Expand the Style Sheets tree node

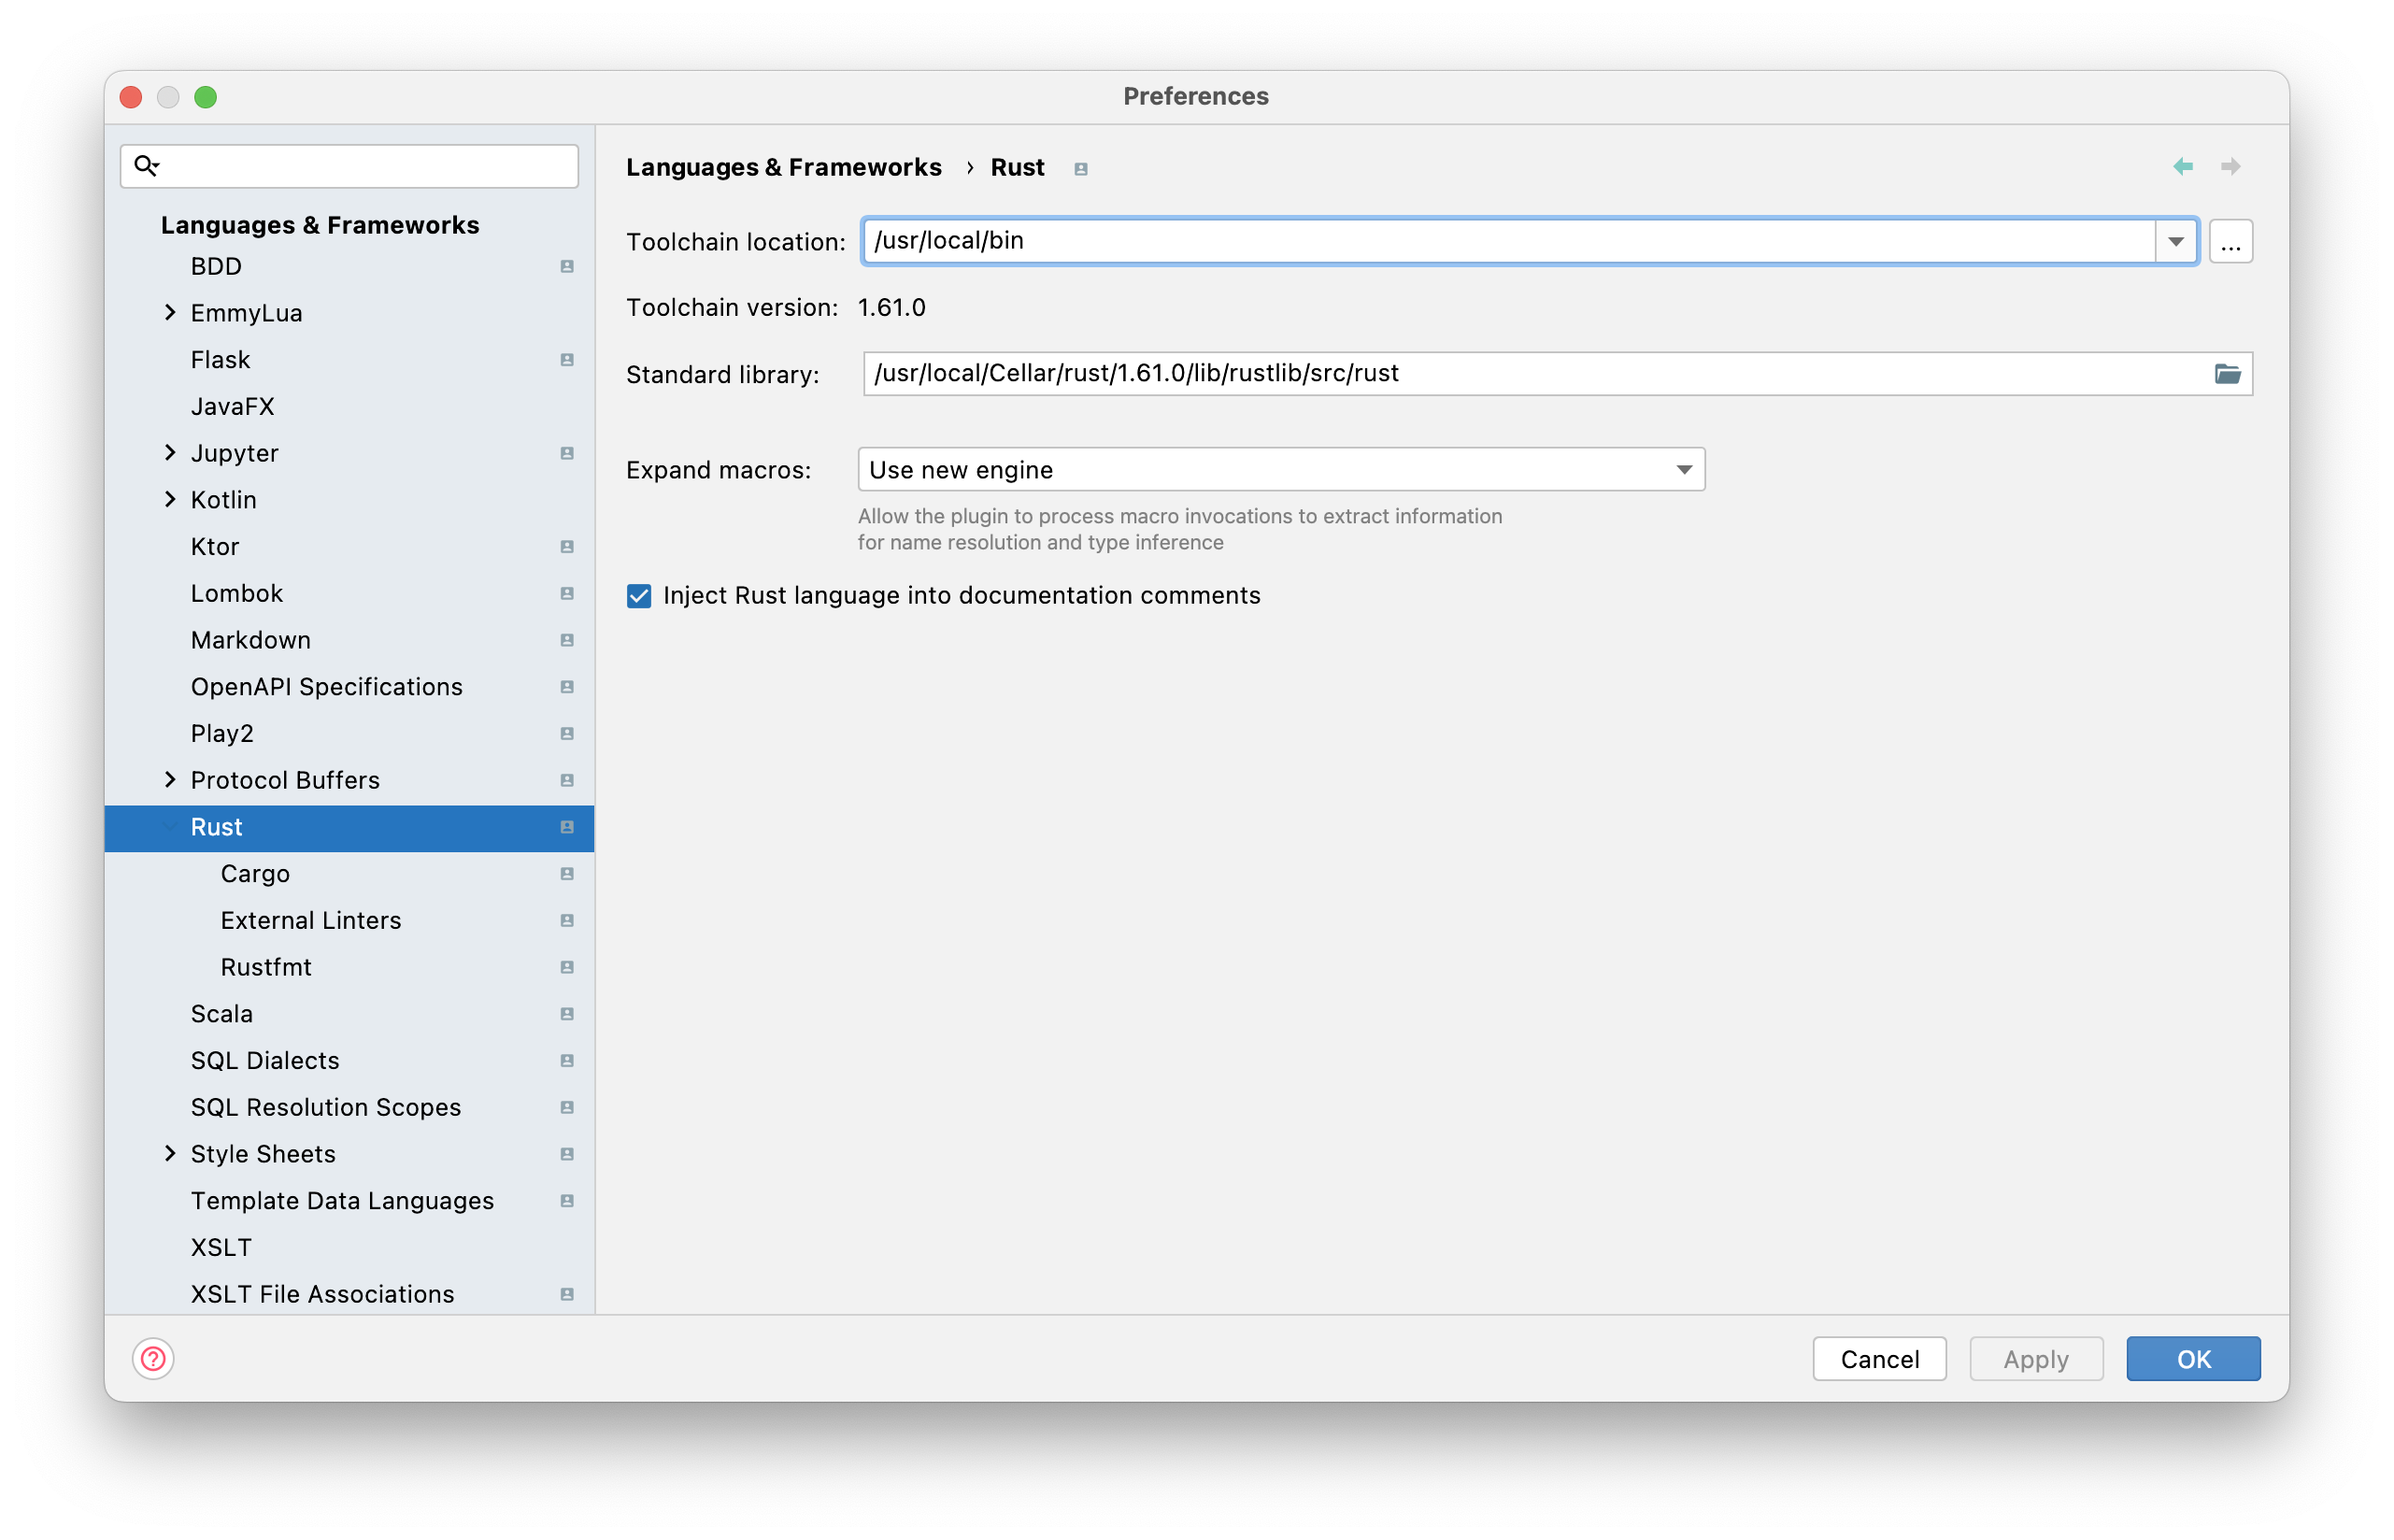[x=170, y=1153]
